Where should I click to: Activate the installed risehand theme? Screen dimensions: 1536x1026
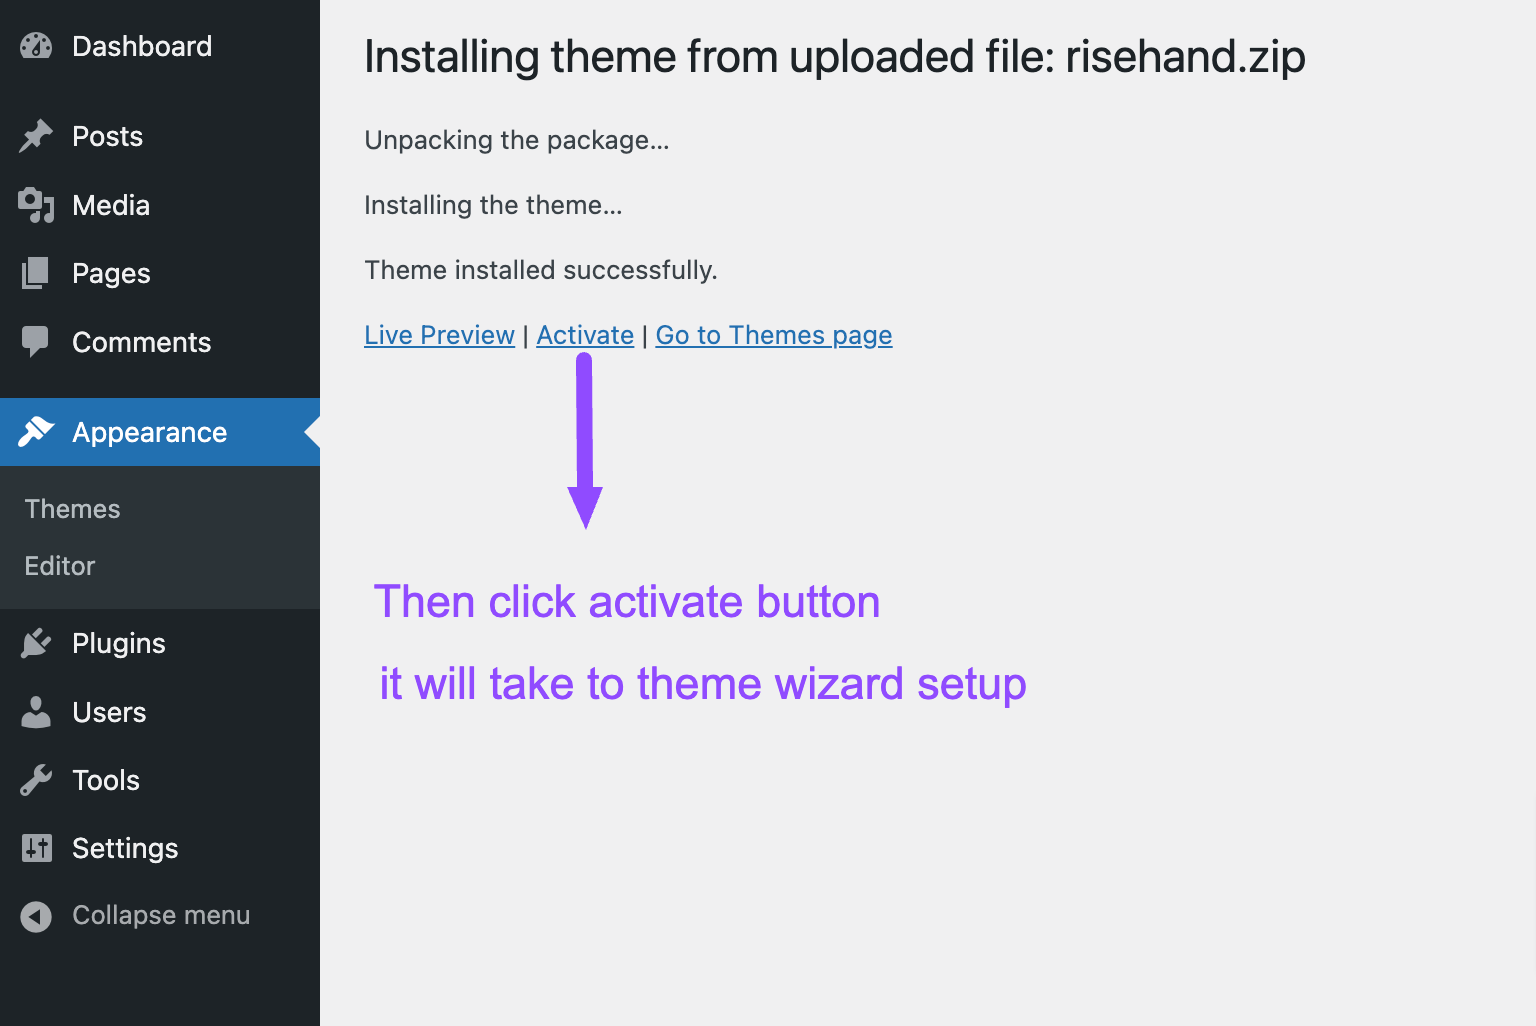tap(585, 335)
